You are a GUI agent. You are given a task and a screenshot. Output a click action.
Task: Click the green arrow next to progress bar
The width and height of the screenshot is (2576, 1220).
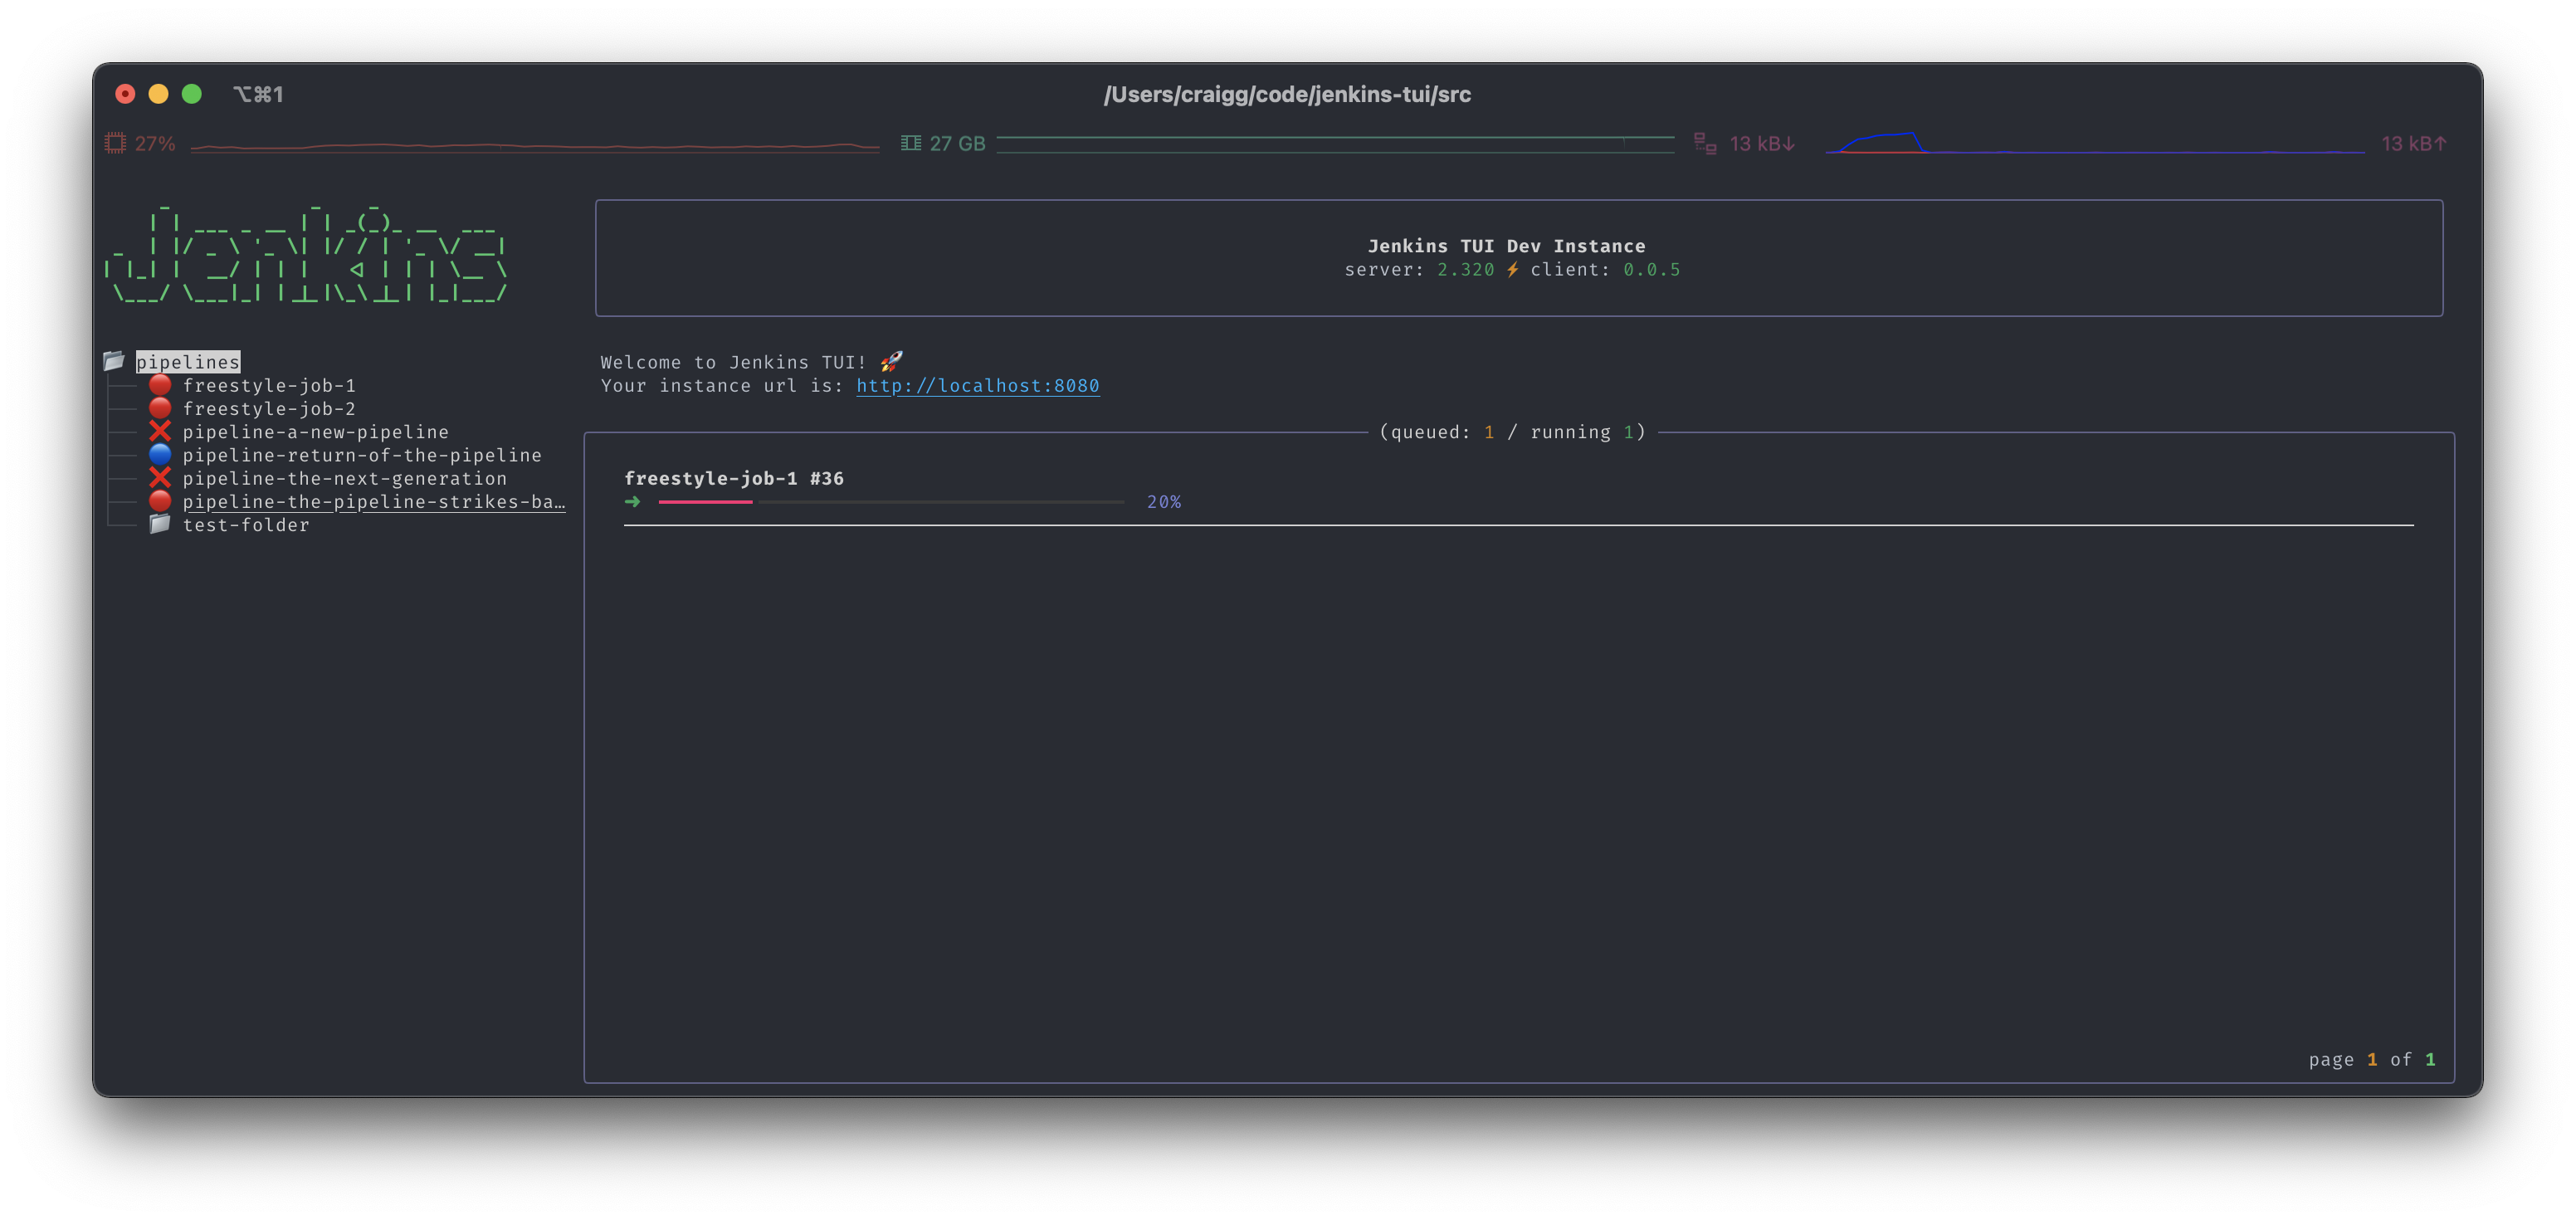click(632, 502)
